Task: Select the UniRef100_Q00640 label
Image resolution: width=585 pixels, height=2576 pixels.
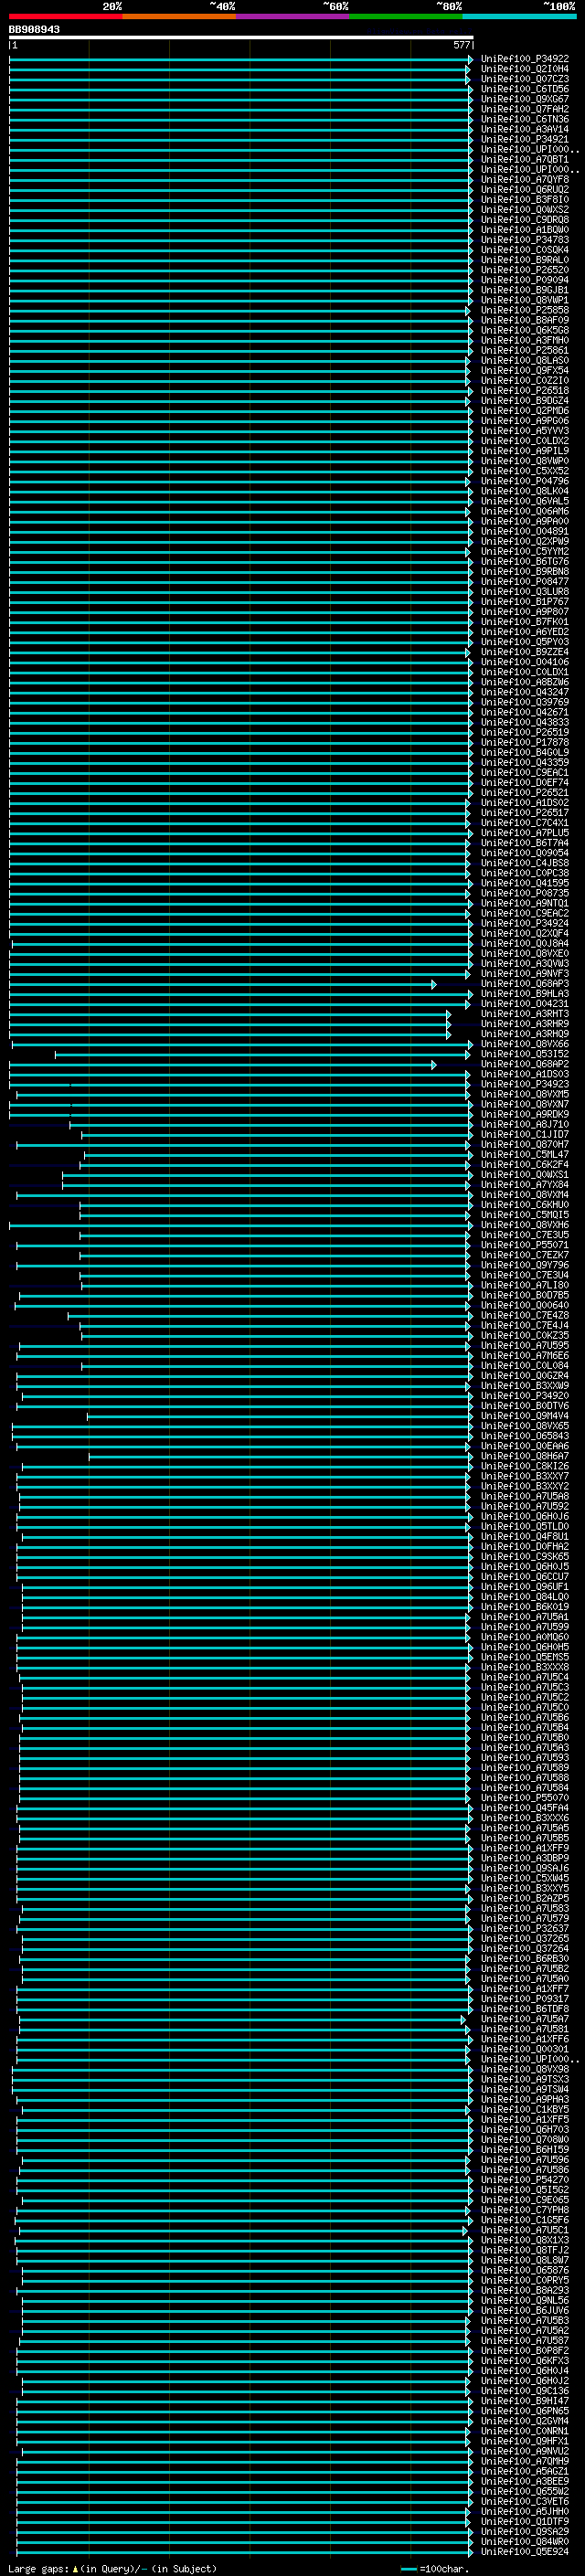Action: [x=525, y=1305]
